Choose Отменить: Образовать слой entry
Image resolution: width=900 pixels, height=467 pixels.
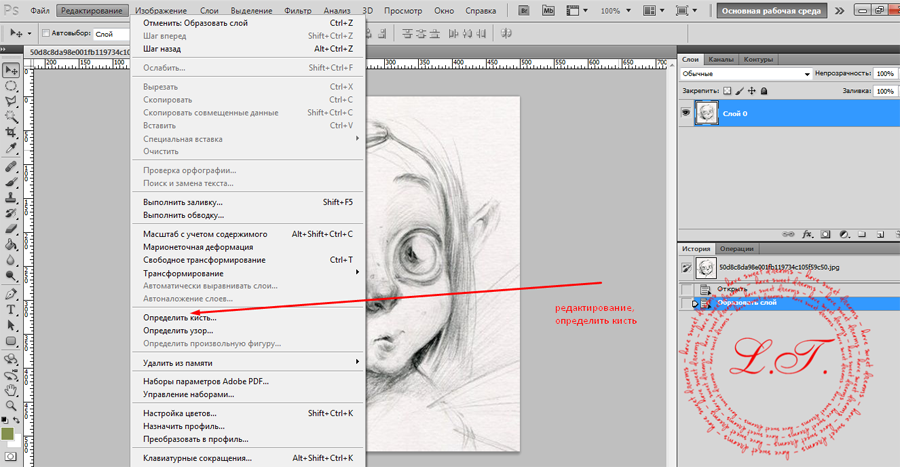coord(248,23)
